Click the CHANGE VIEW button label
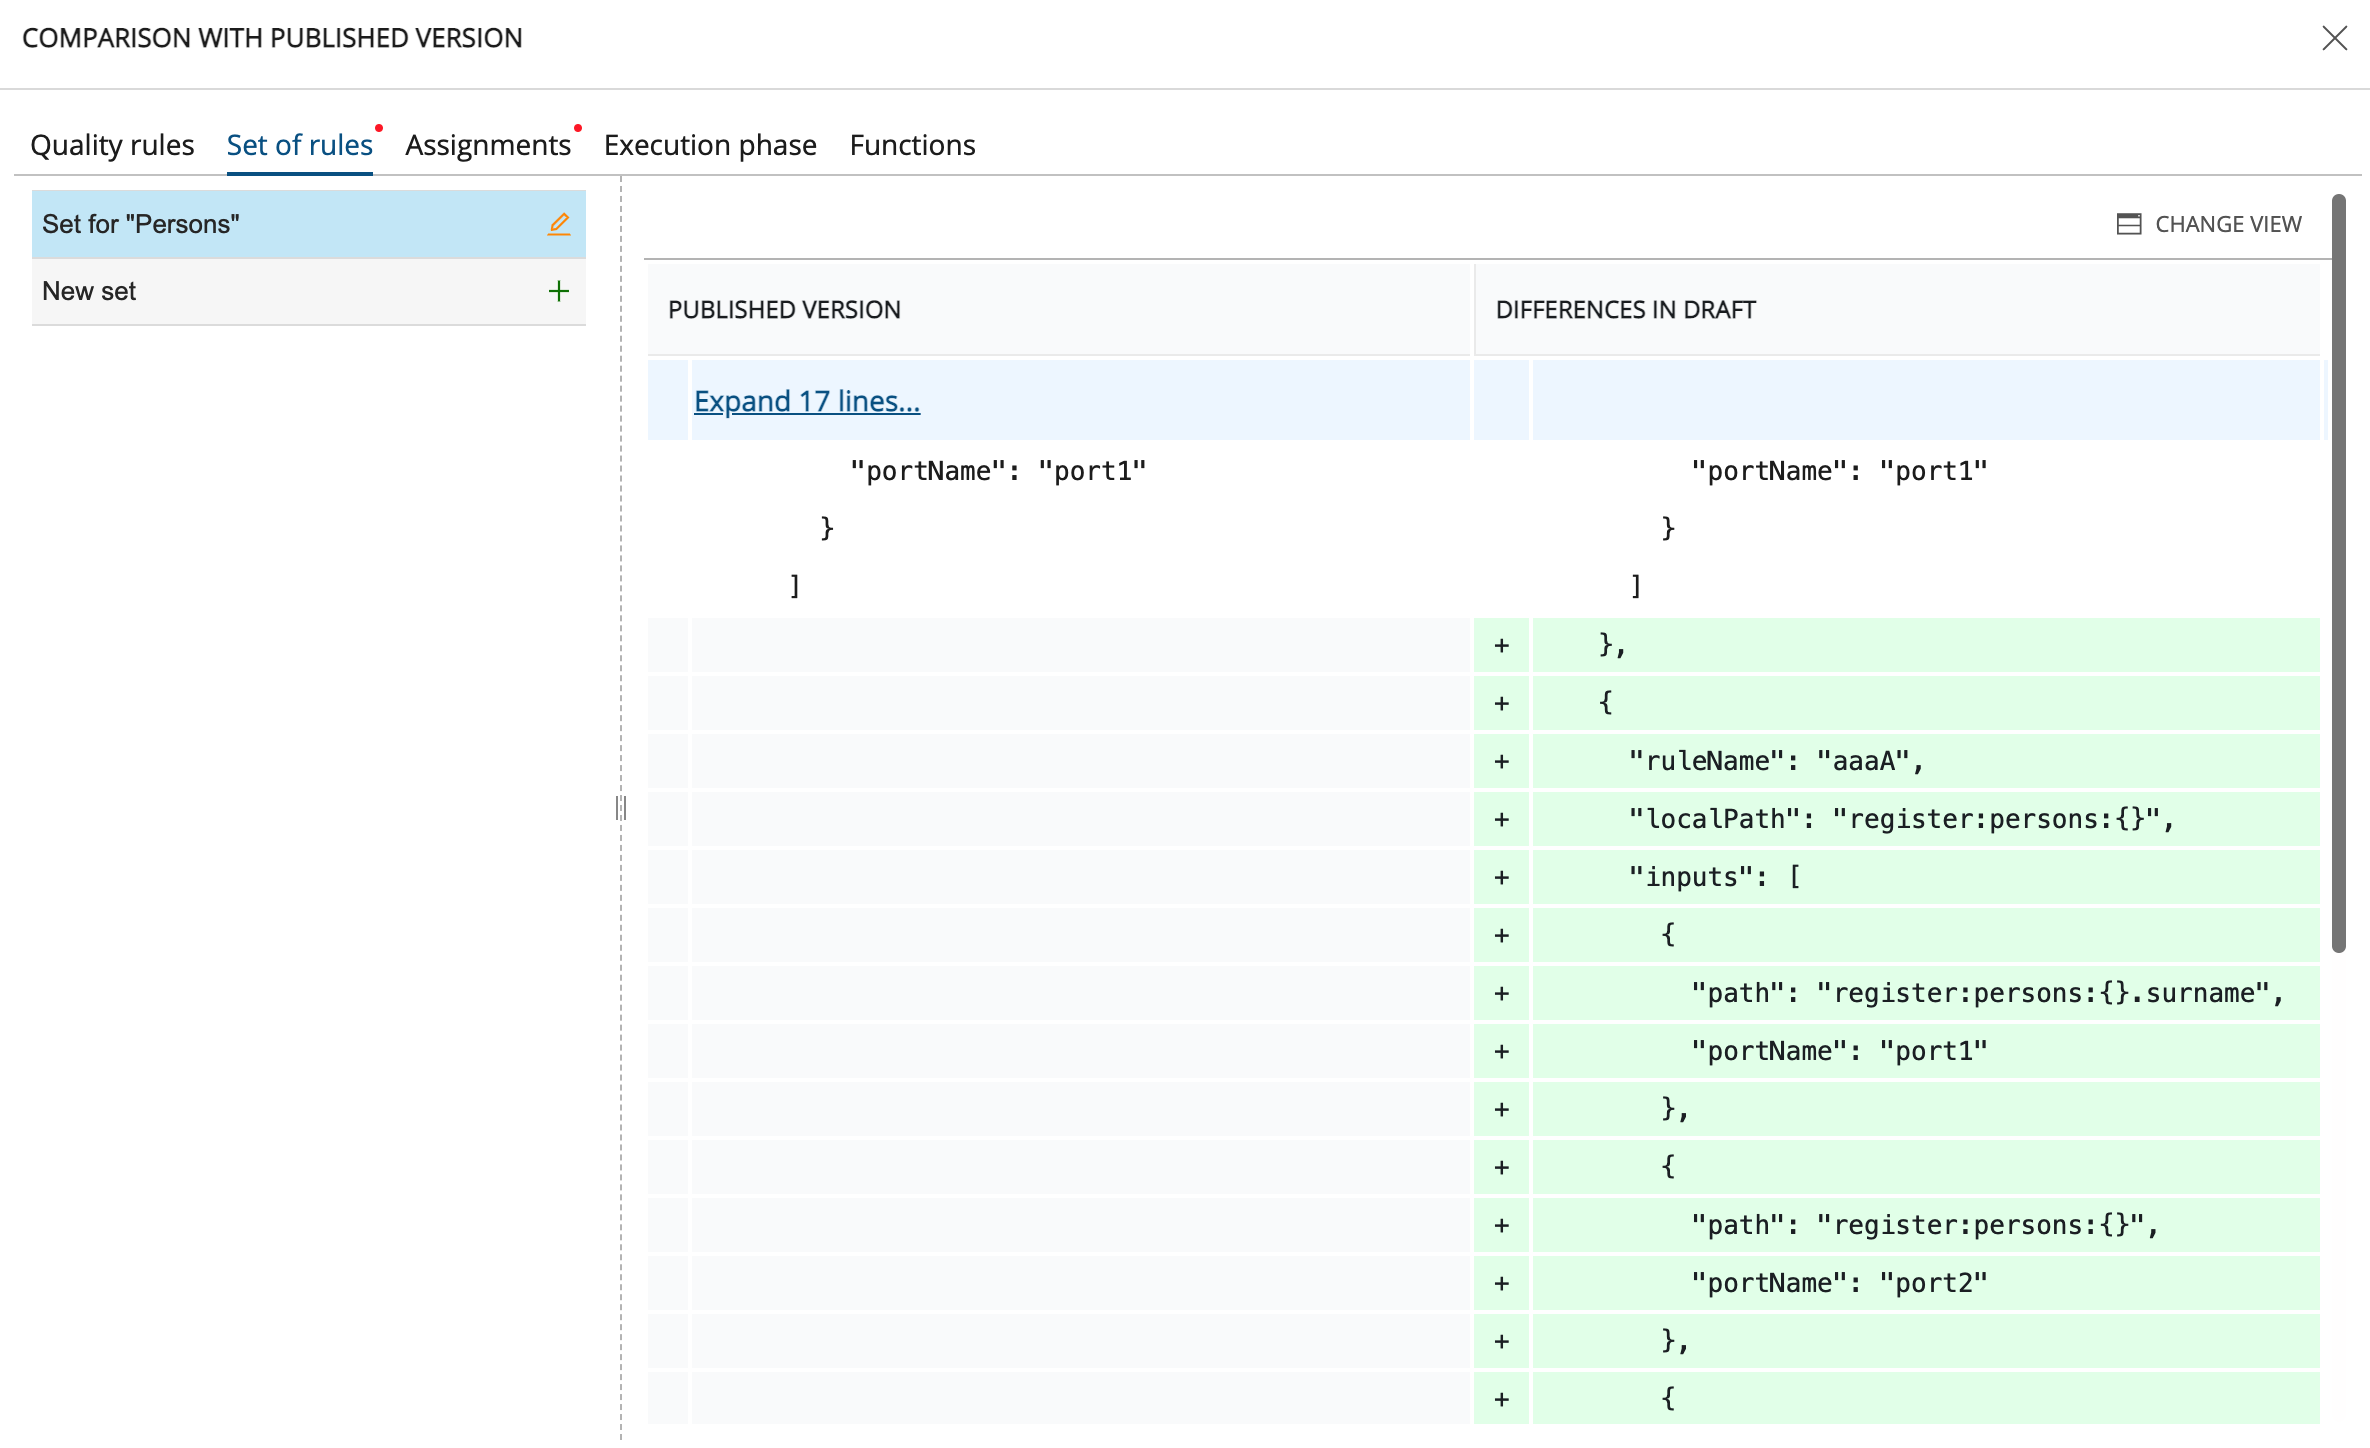The image size is (2370, 1448). coord(2228,224)
